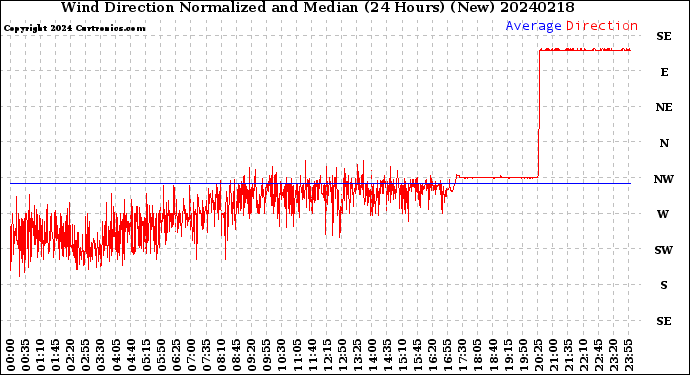This screenshot has width=690, height=375.
Task: Select the 07:00 time label
Action: pyautogui.click(x=191, y=355)
